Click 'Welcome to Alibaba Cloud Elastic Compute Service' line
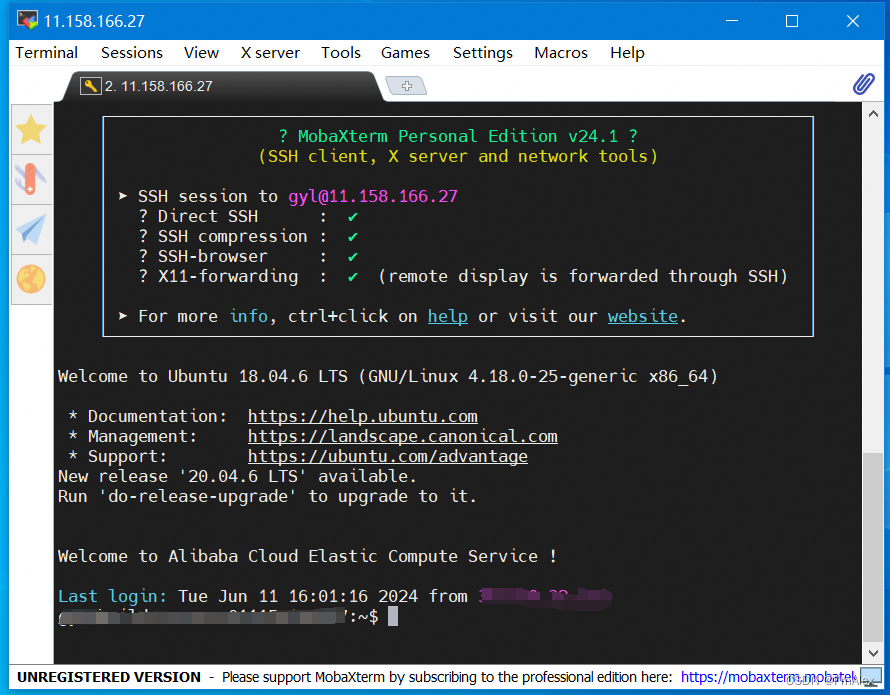 click(x=307, y=556)
